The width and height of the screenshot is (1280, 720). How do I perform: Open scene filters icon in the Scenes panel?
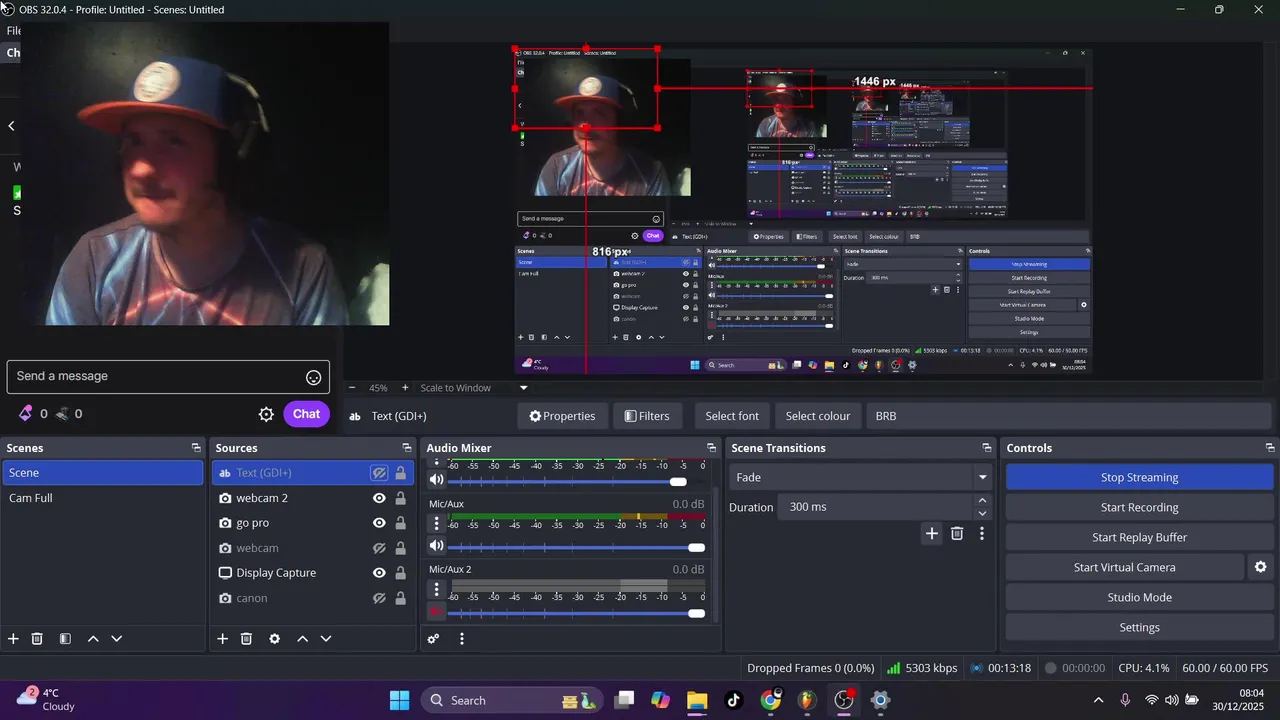(x=65, y=638)
